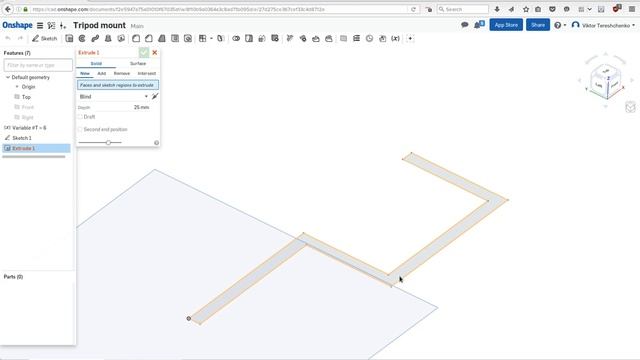Click the Share button

(538, 25)
